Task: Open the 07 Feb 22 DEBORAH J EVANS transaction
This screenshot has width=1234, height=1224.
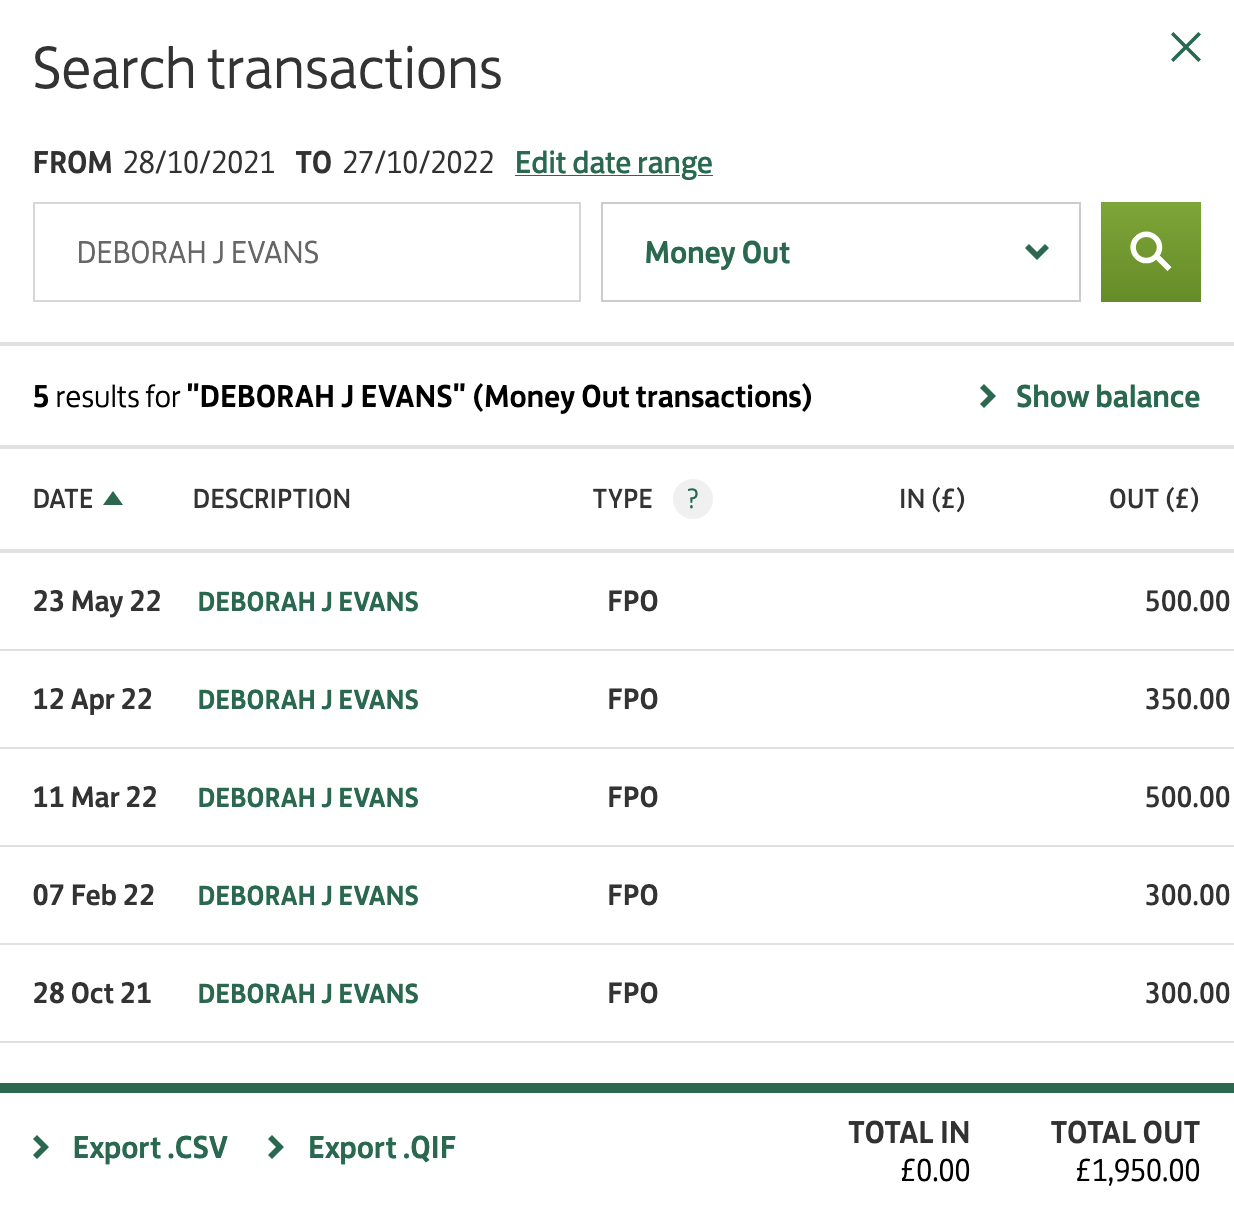Action: coord(308,895)
